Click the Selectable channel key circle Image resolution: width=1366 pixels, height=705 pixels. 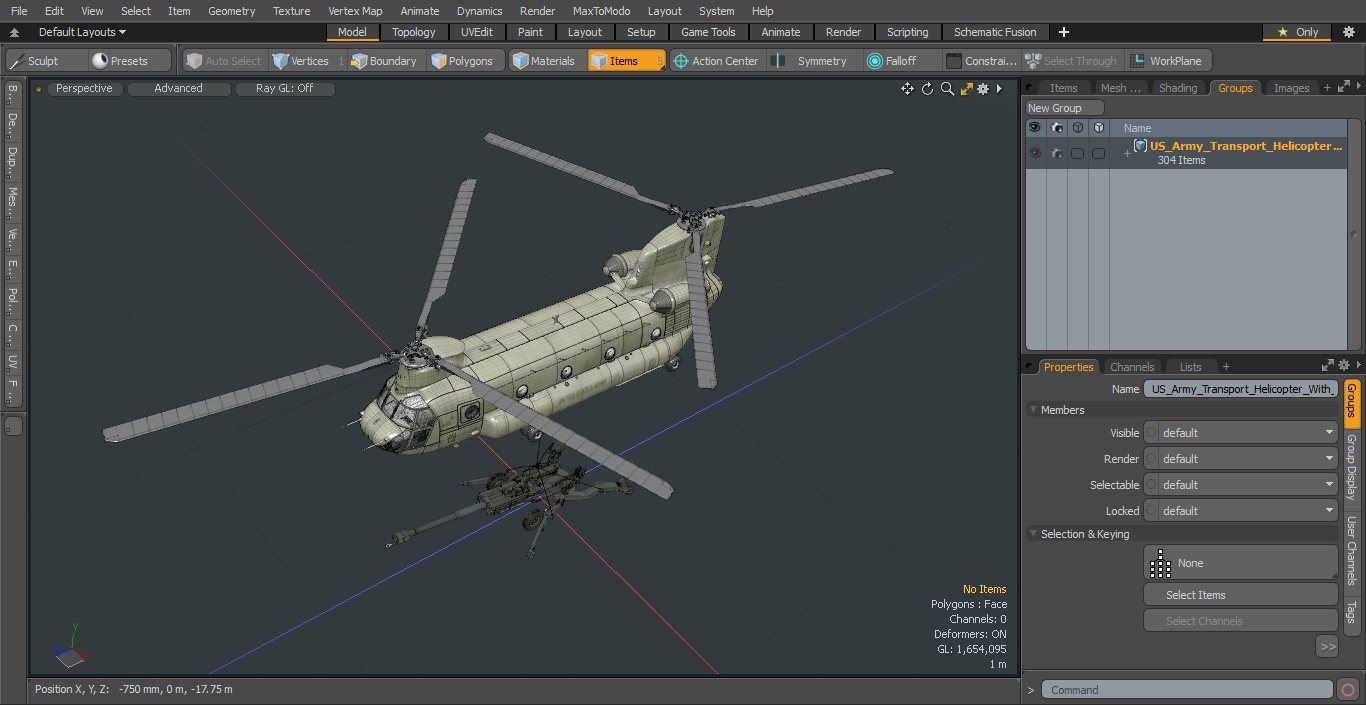point(1151,485)
